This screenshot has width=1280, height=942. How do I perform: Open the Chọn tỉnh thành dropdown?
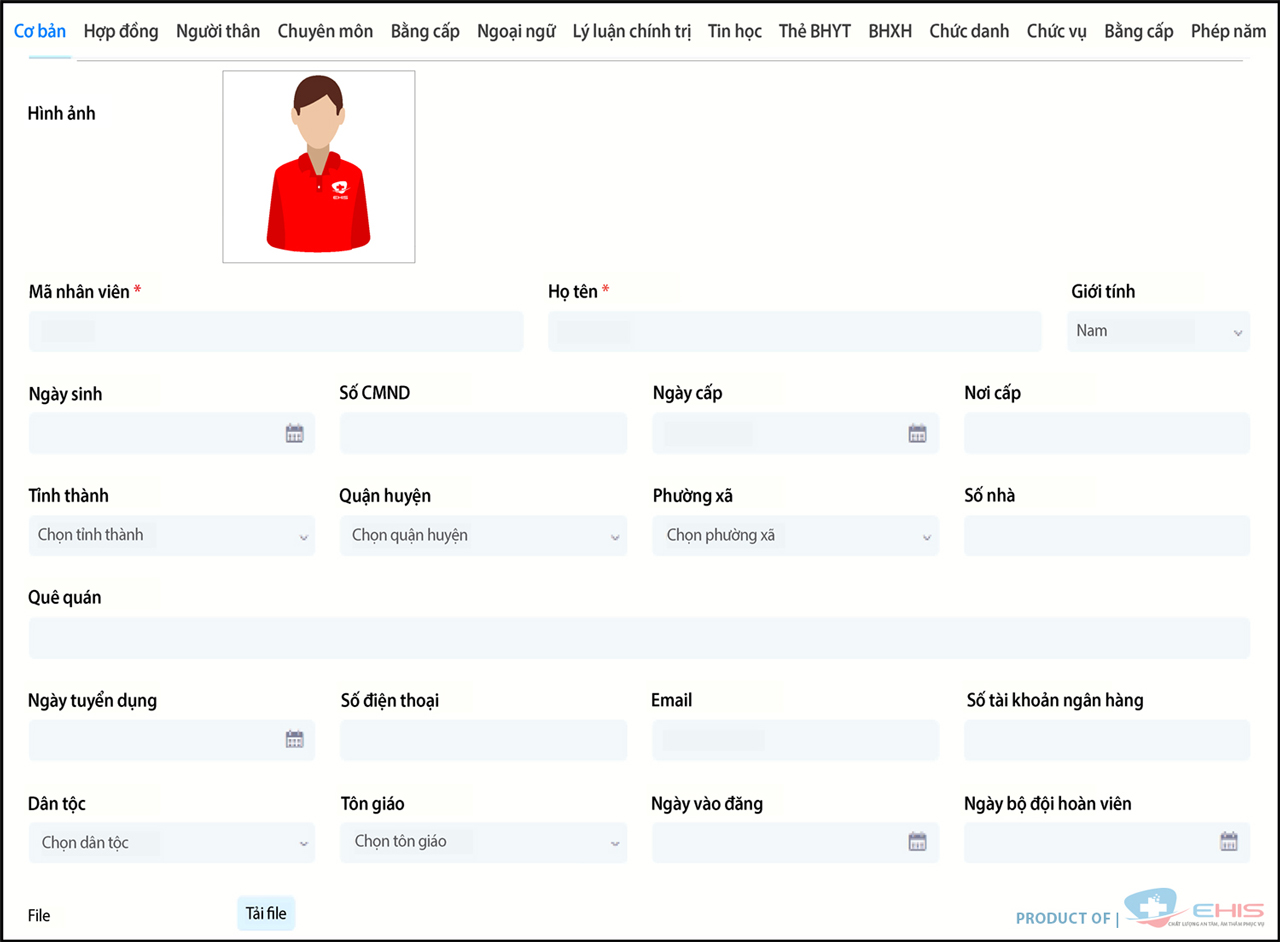coord(171,536)
